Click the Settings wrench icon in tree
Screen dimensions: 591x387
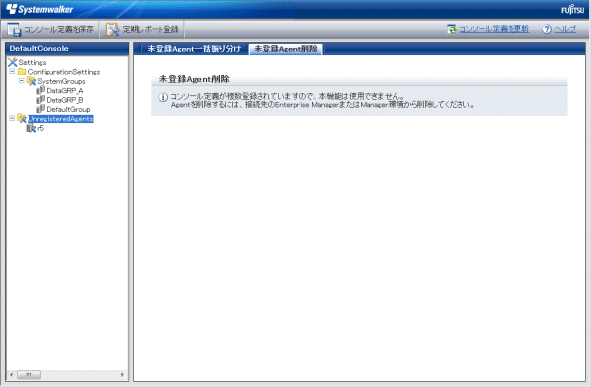coord(12,62)
